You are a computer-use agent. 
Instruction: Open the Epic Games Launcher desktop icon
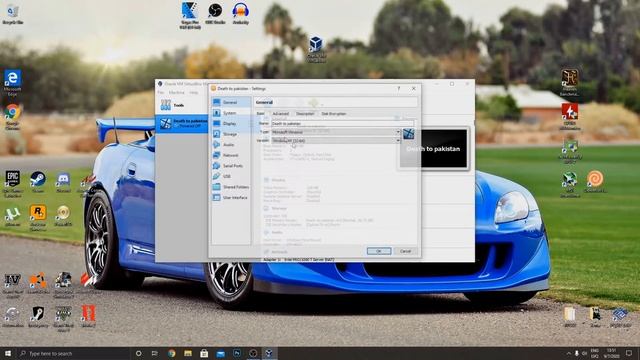point(13,184)
